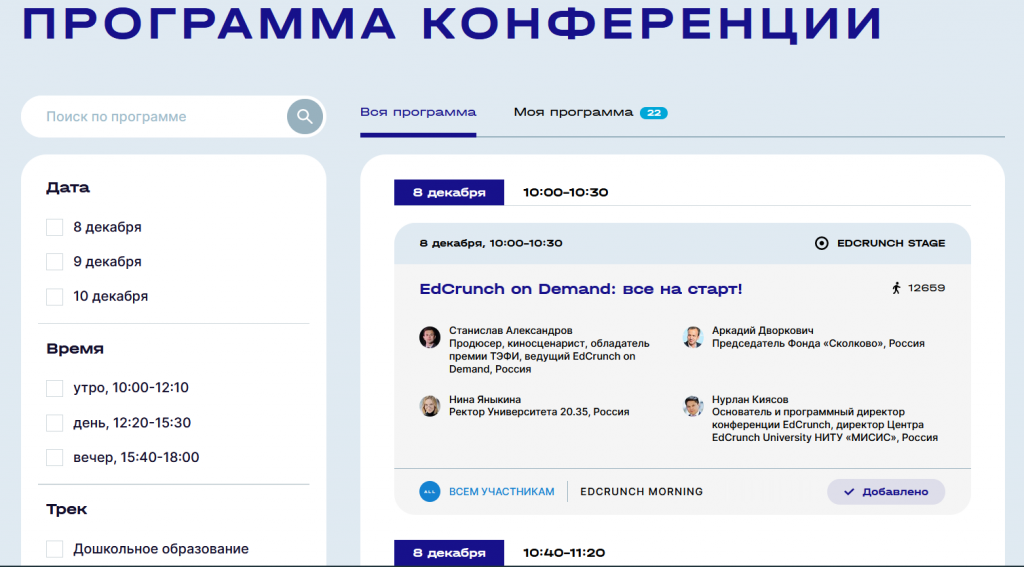Click the '8 декабря' badge beside 10:40-11:20
Viewport: 1024px width, 567px height.
[449, 553]
